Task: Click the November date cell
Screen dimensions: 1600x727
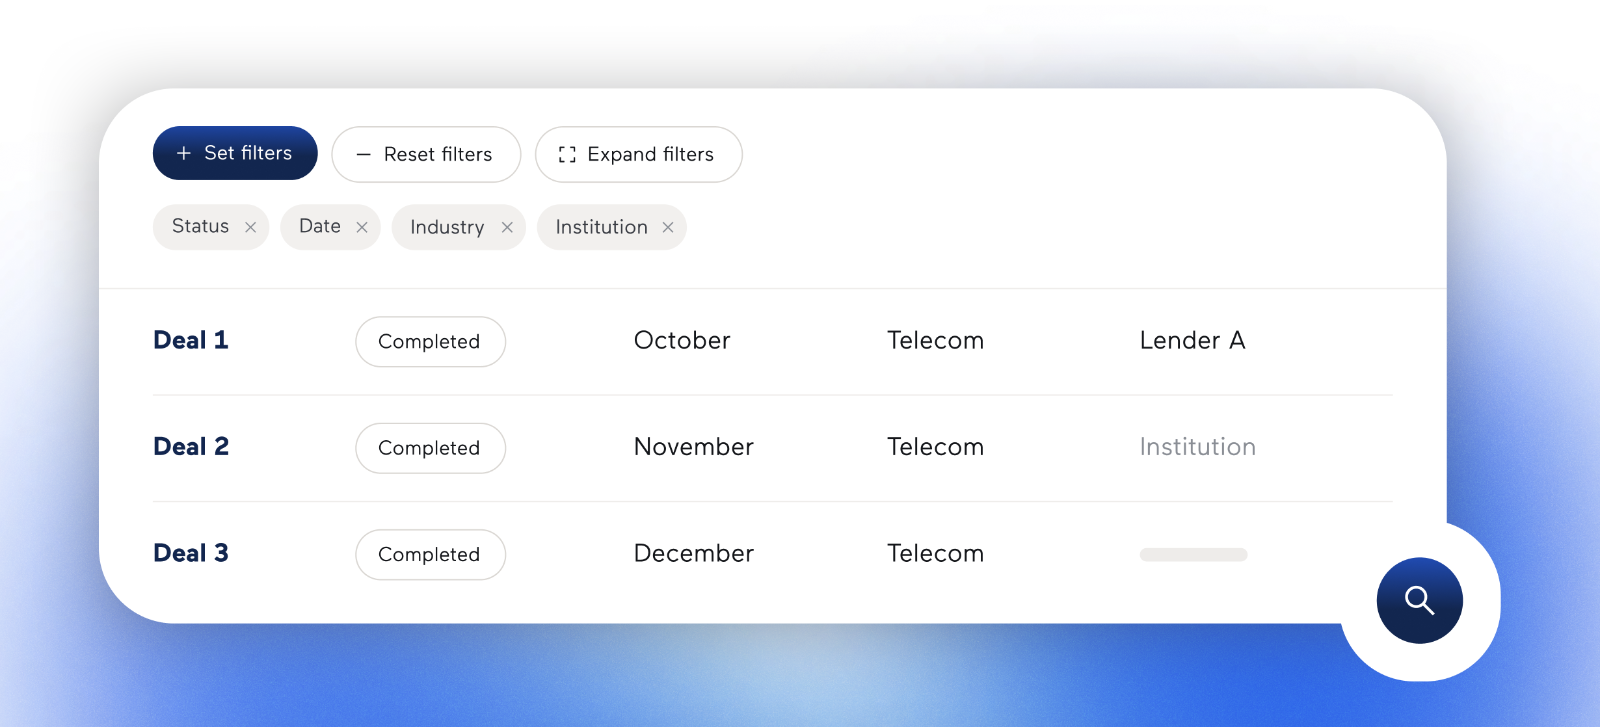Action: pos(694,447)
